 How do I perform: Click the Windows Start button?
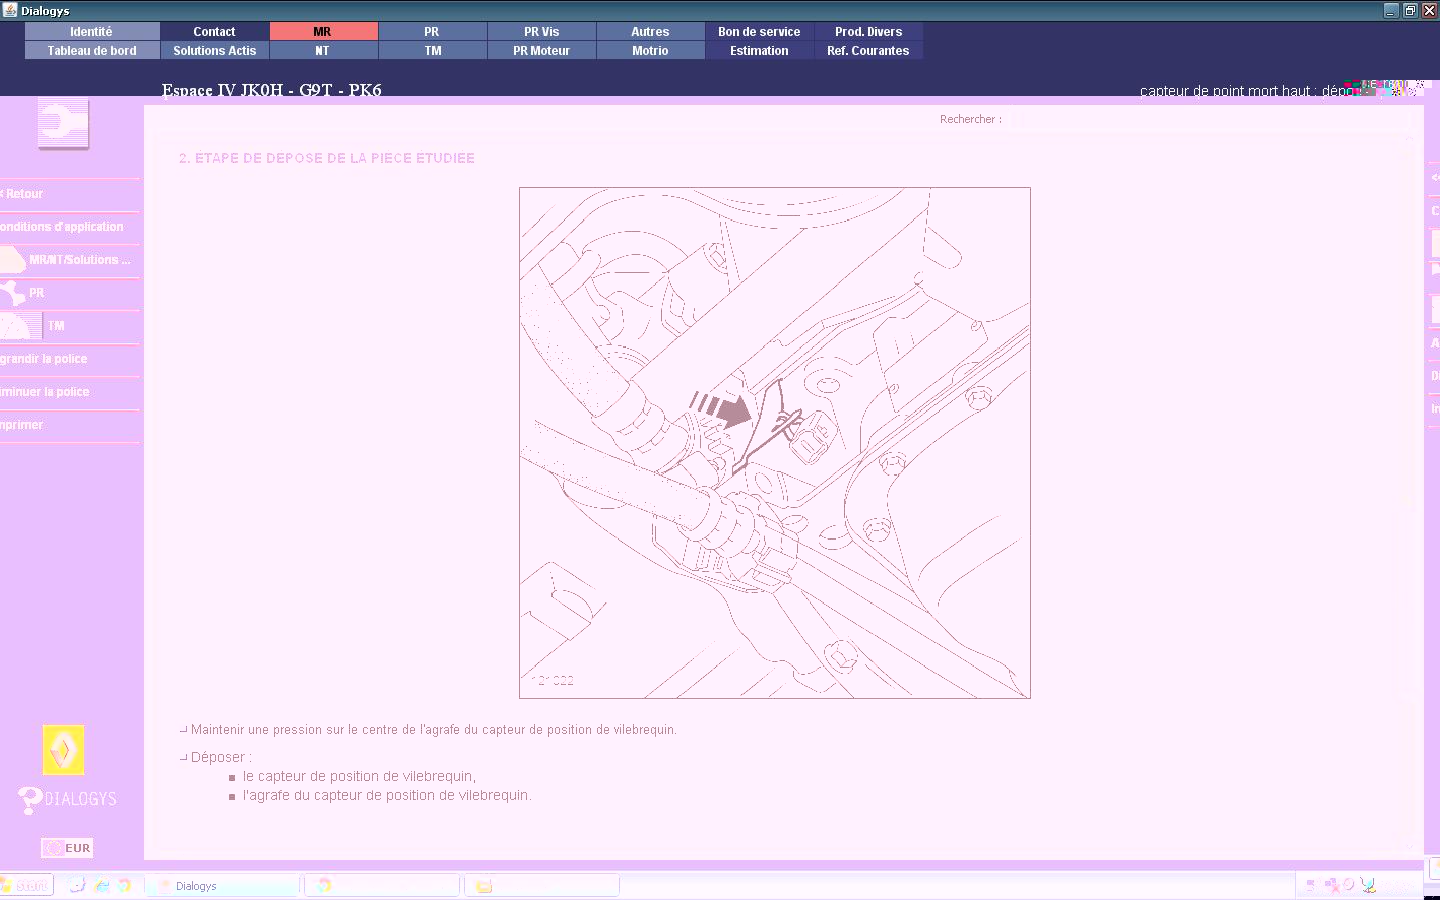coord(25,886)
